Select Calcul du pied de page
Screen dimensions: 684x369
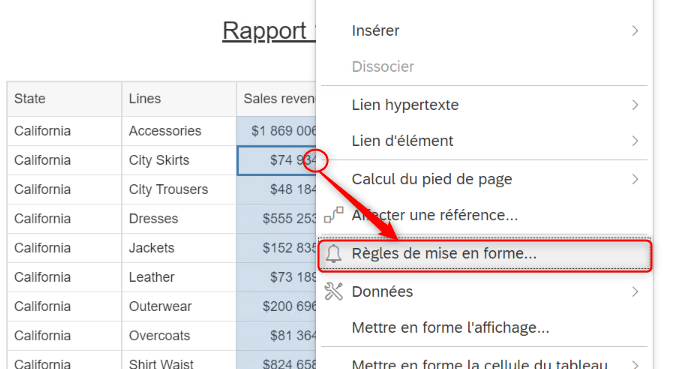pyautogui.click(x=484, y=179)
